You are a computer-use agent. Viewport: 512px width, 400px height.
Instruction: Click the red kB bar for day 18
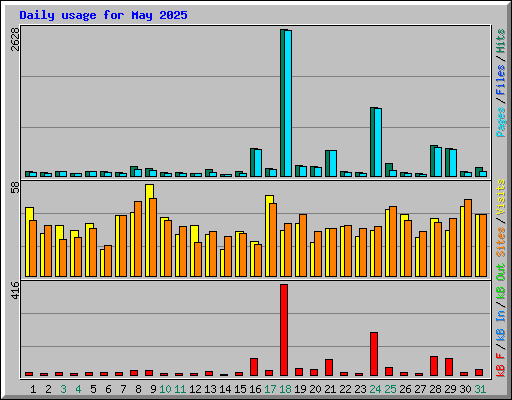point(284,330)
